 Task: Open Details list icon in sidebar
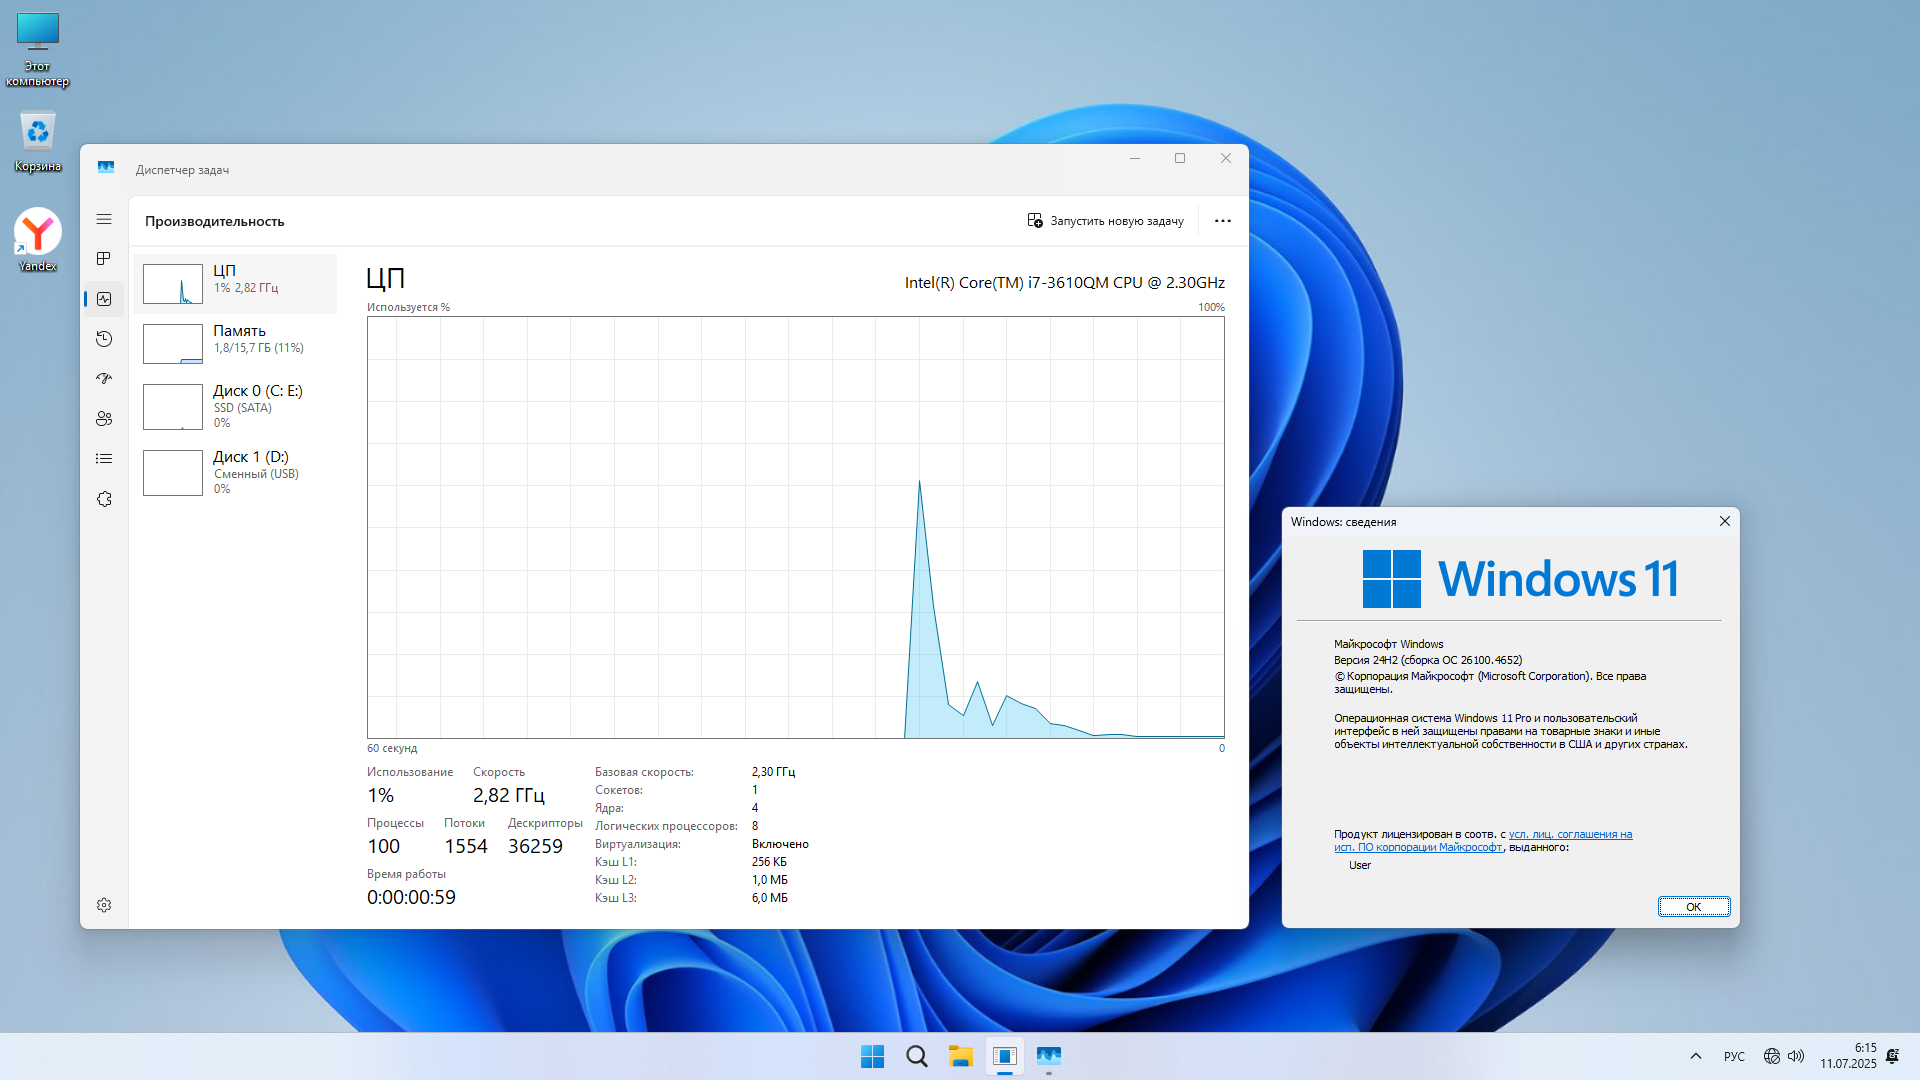104,459
